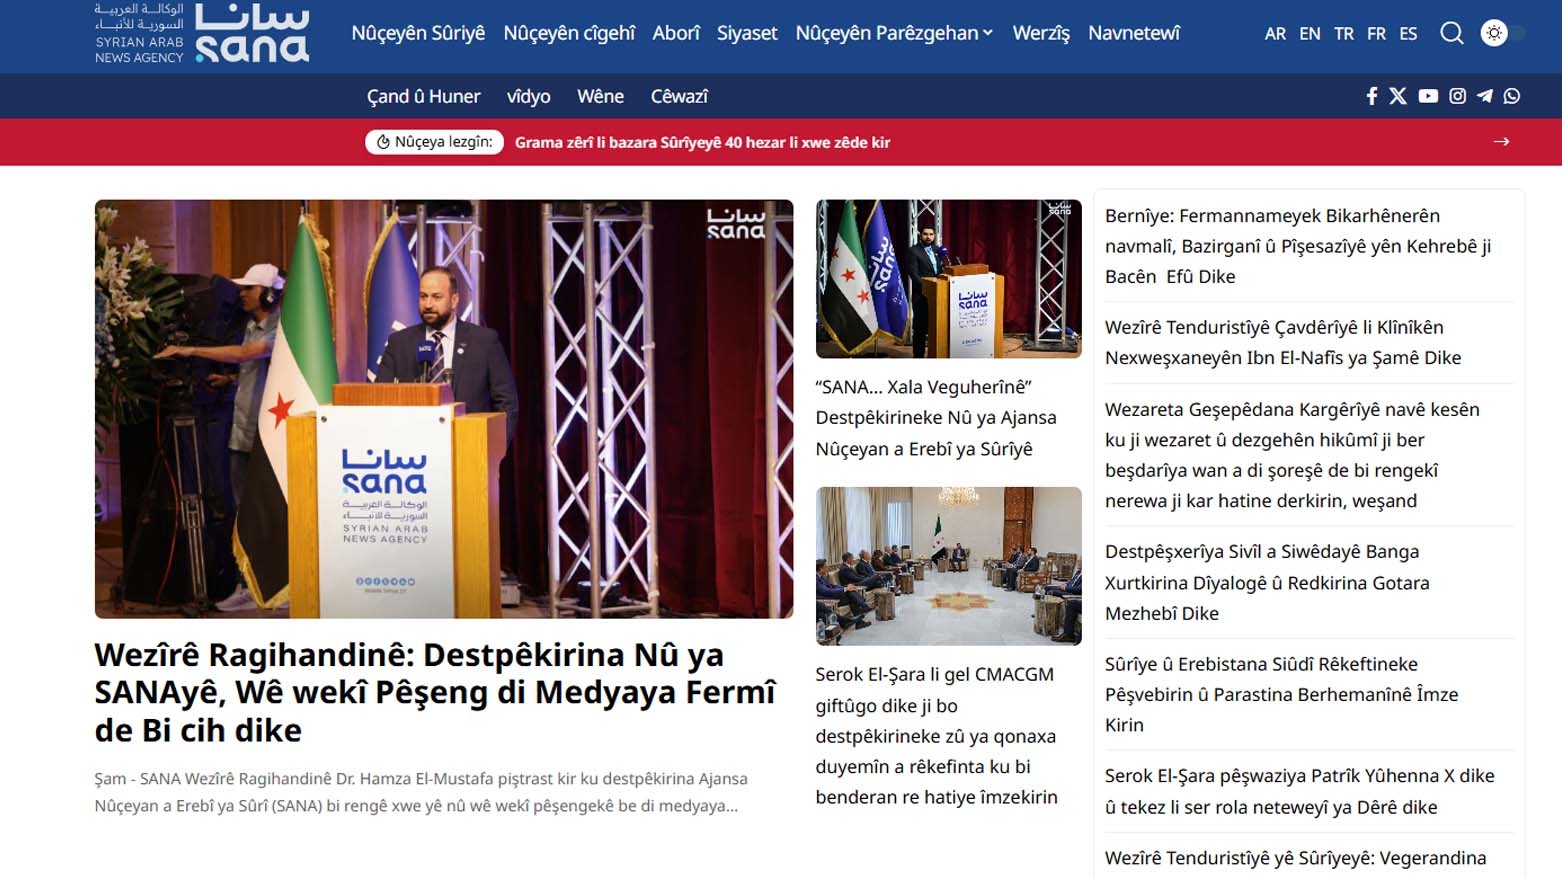Image resolution: width=1562 pixels, height=878 pixels.
Task: Open the vîdyo section link
Action: click(528, 96)
